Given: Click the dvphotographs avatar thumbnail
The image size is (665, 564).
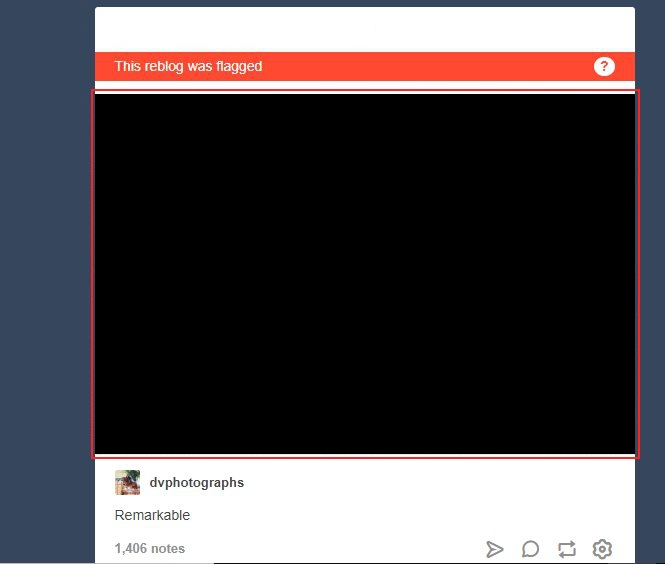Looking at the screenshot, I should pyautogui.click(x=127, y=482).
